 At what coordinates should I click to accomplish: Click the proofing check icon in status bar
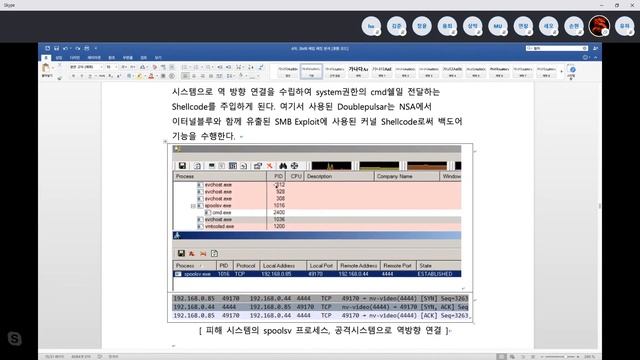(100, 356)
